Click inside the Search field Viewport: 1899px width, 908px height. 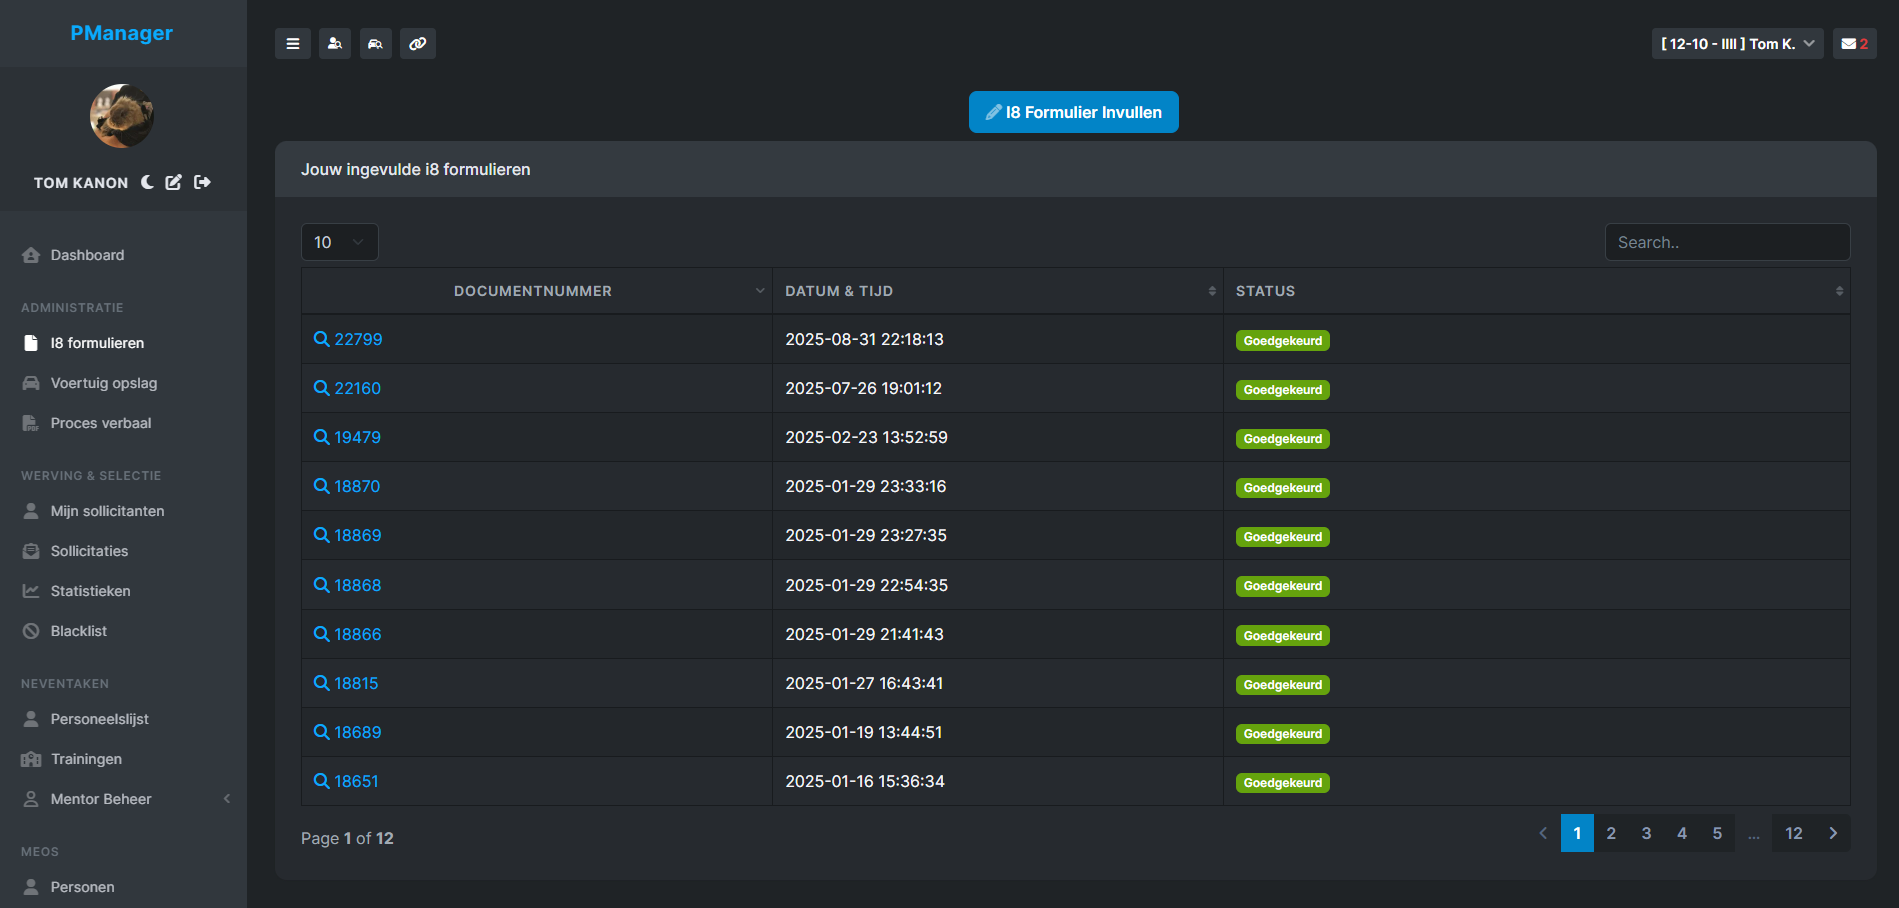1727,241
